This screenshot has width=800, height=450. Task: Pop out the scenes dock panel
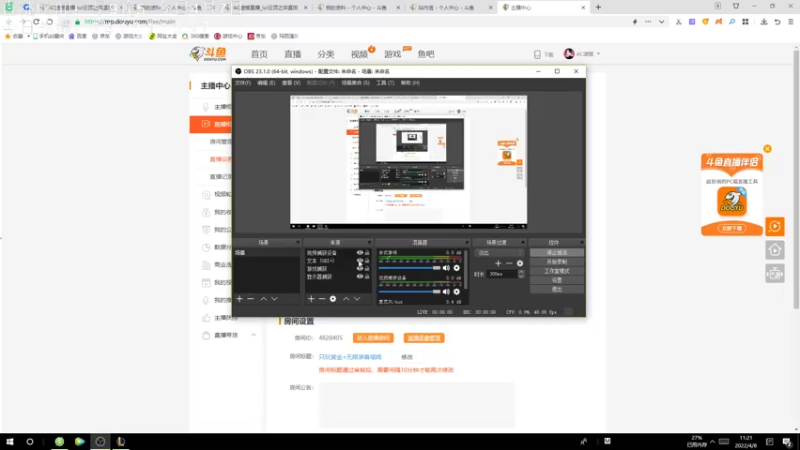298,242
